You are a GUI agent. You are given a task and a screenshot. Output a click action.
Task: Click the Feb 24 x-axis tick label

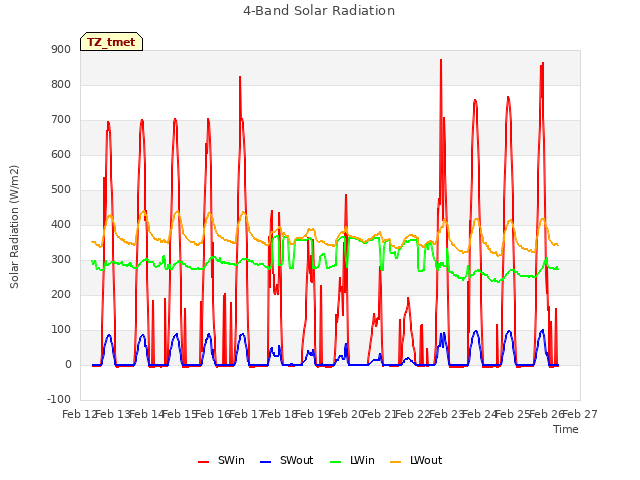coord(480,414)
